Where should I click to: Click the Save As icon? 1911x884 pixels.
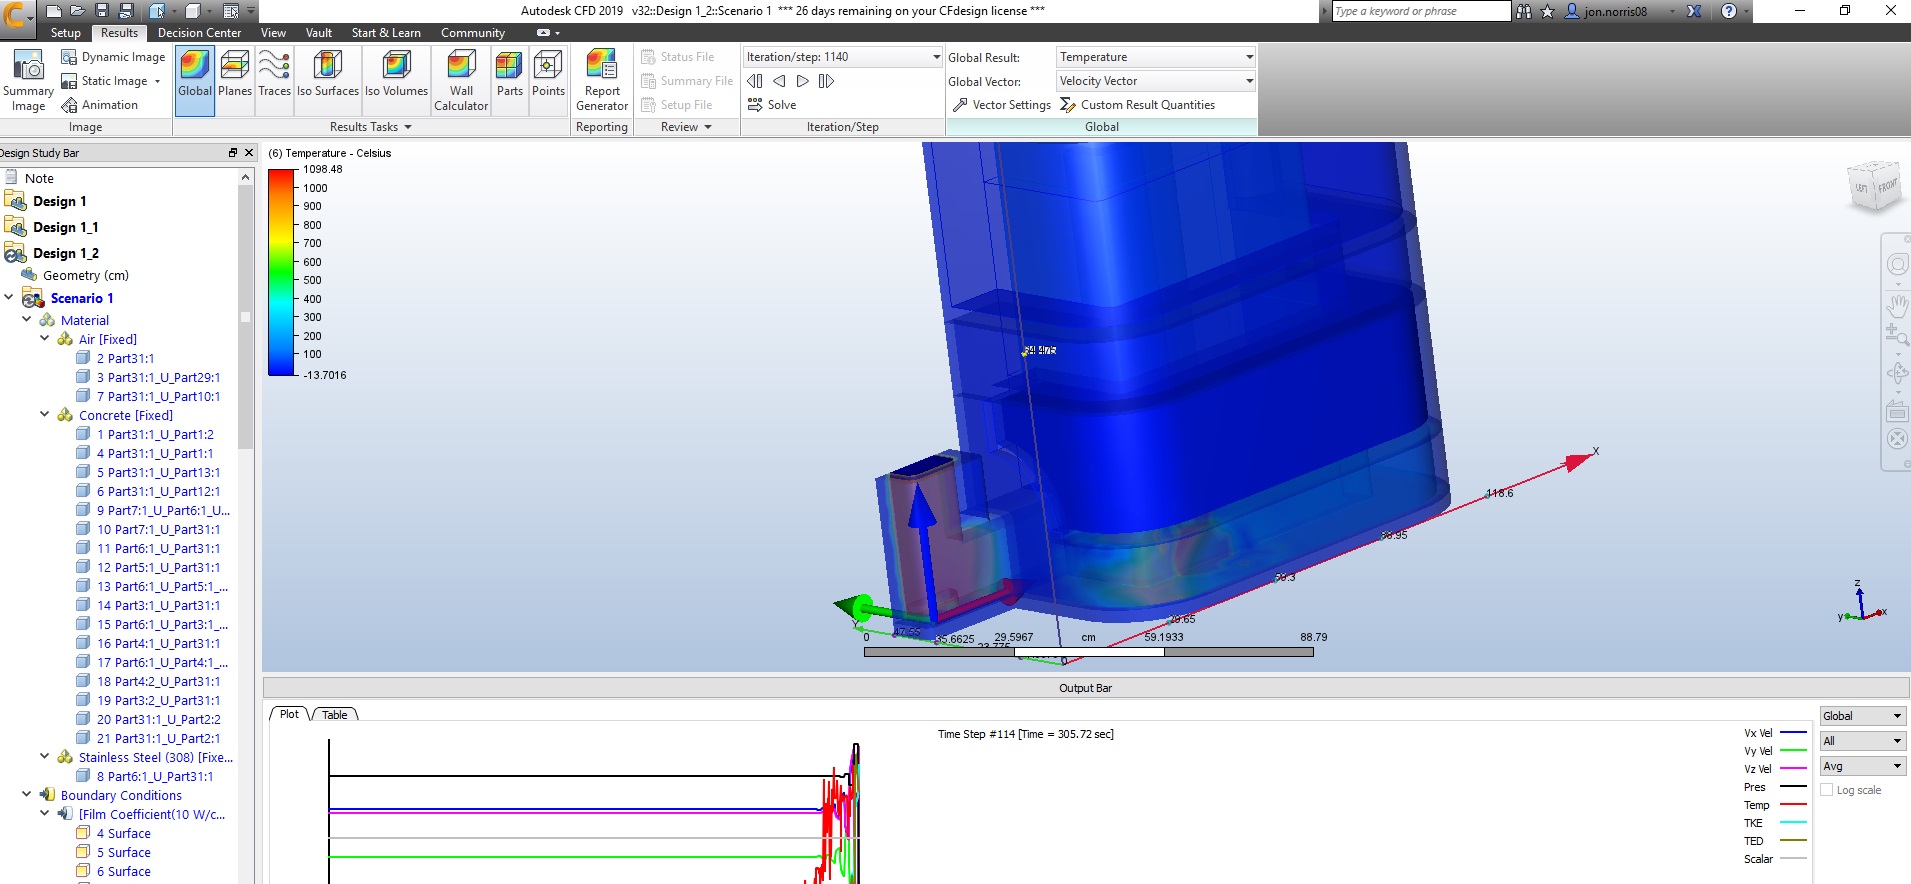[x=126, y=11]
